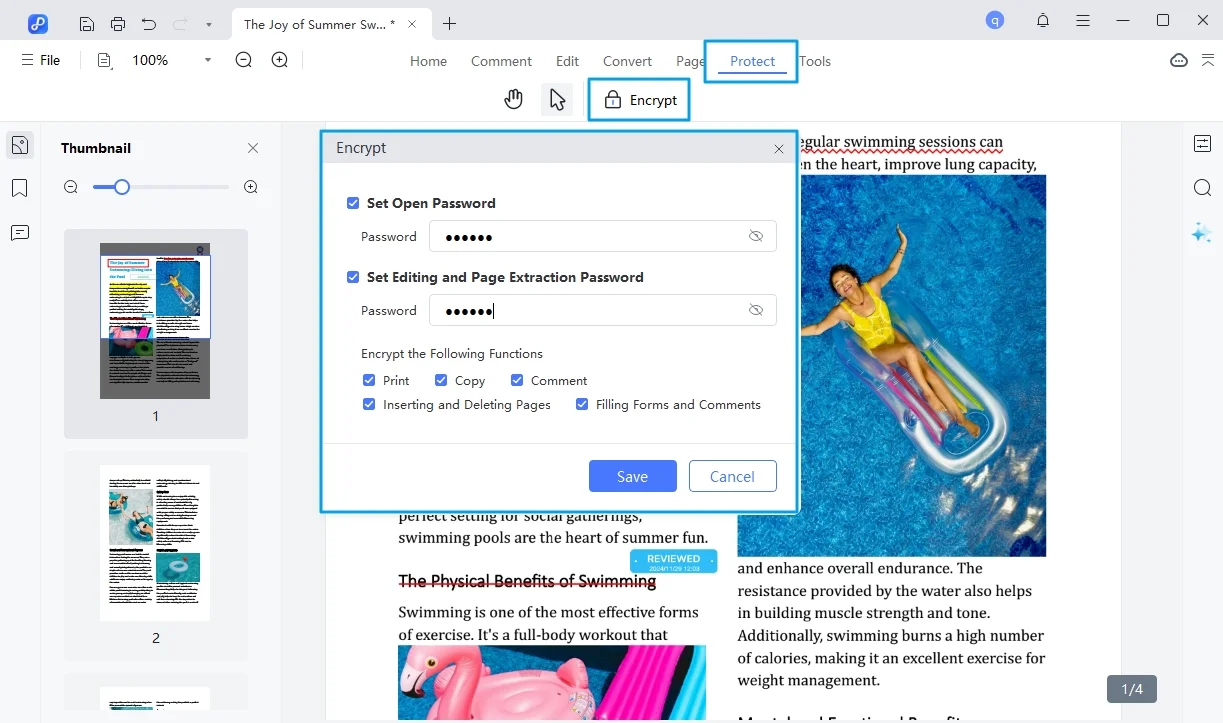The height and width of the screenshot is (723, 1223).
Task: Reveal the editing password with eye icon
Action: [756, 310]
